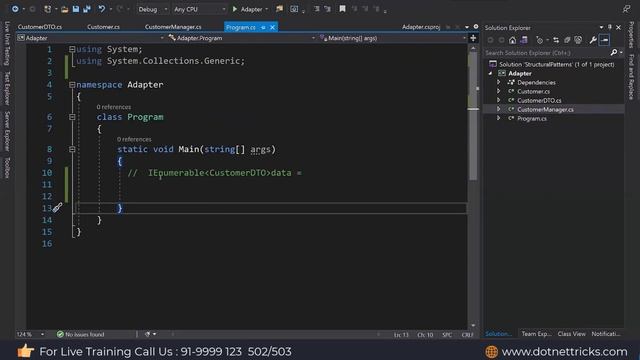The width and height of the screenshot is (640, 360).
Task: Click the editor vertical scrollbar thumb
Action: pos(473,117)
